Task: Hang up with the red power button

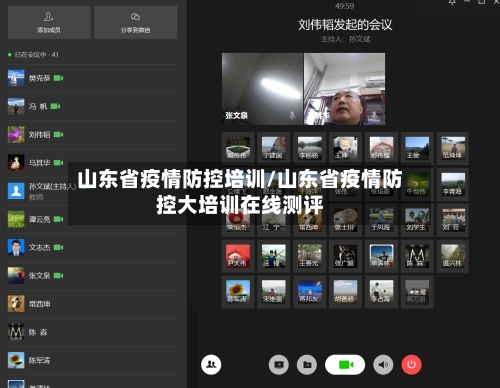Action: click(412, 365)
